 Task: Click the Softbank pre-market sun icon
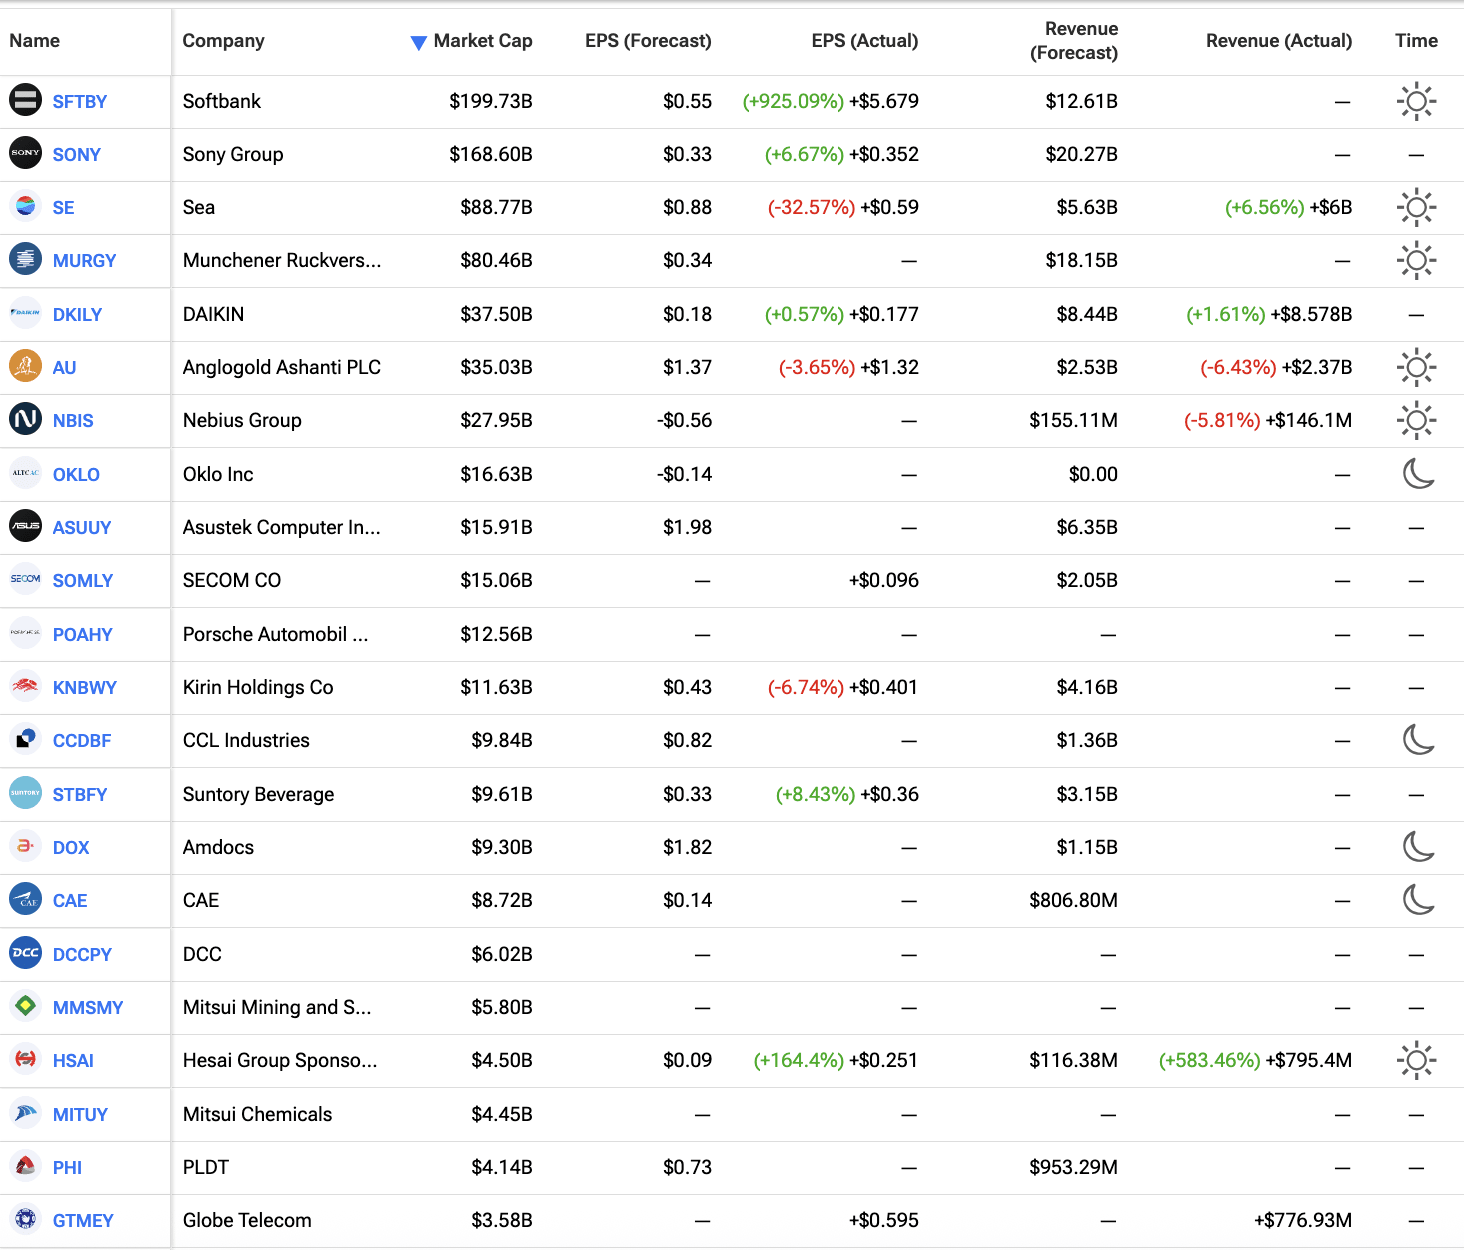click(x=1416, y=101)
